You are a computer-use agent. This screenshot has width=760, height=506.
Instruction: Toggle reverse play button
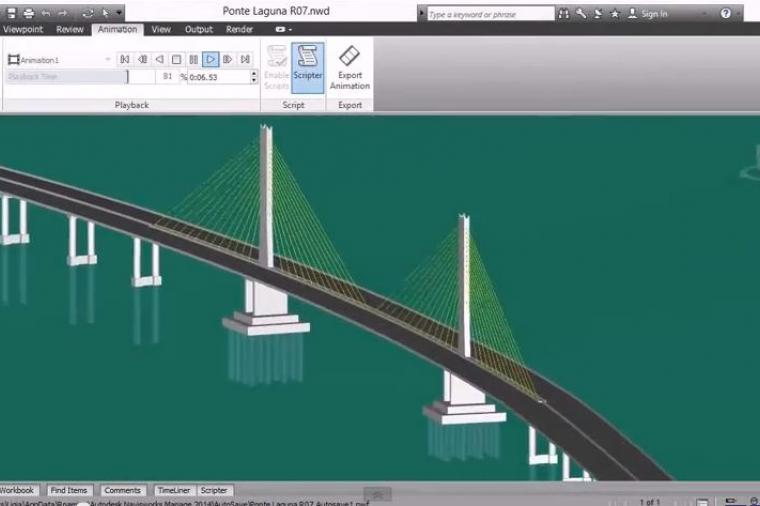(x=159, y=60)
